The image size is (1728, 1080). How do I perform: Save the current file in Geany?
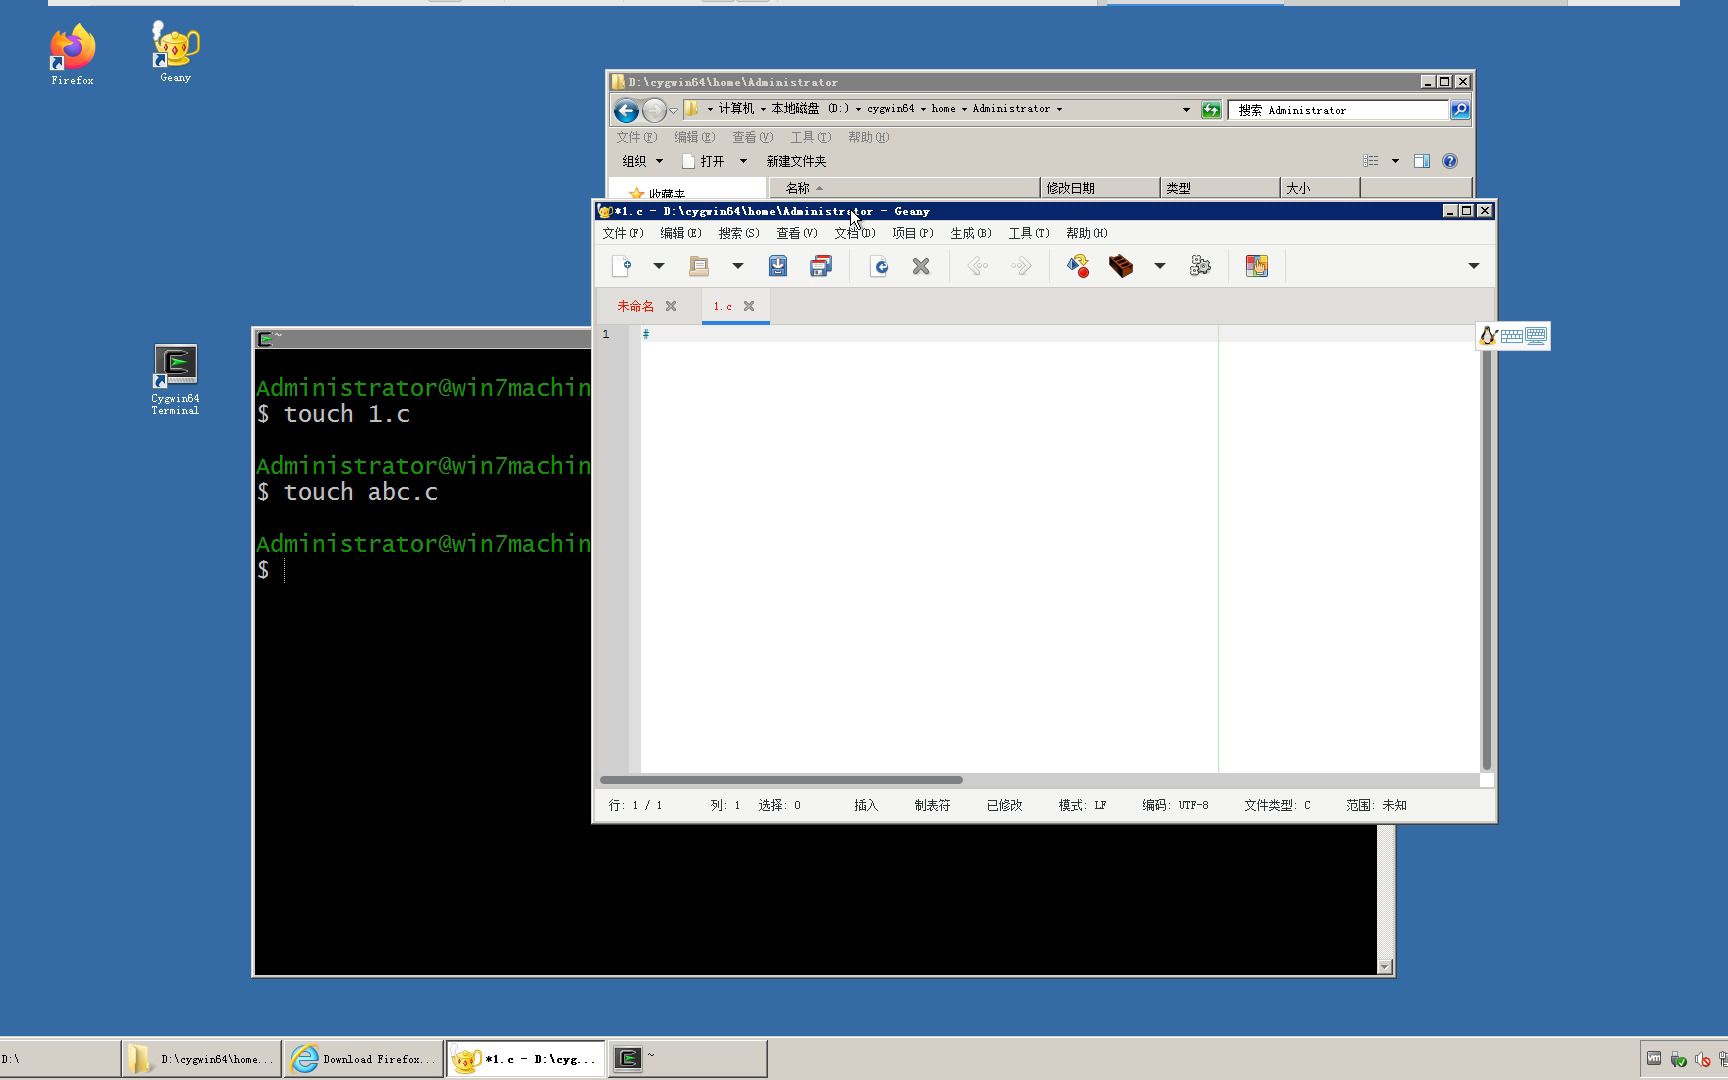[778, 266]
